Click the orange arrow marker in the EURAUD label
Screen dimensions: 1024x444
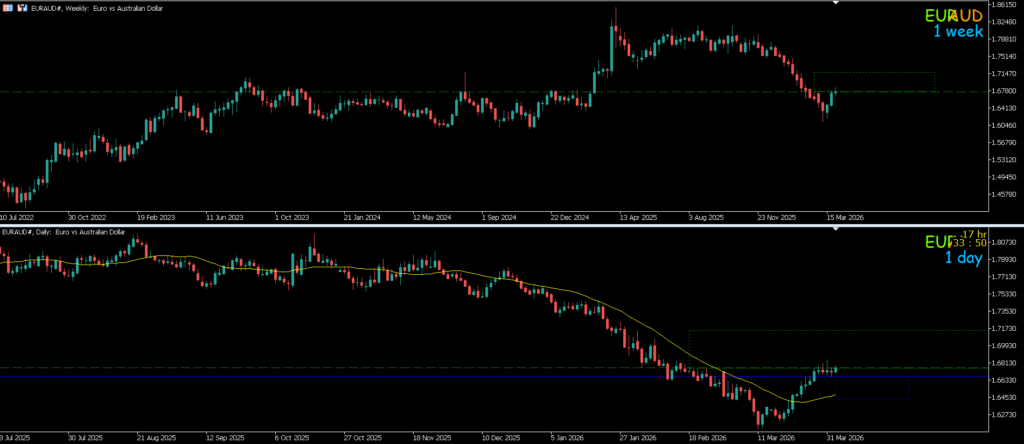tap(954, 16)
